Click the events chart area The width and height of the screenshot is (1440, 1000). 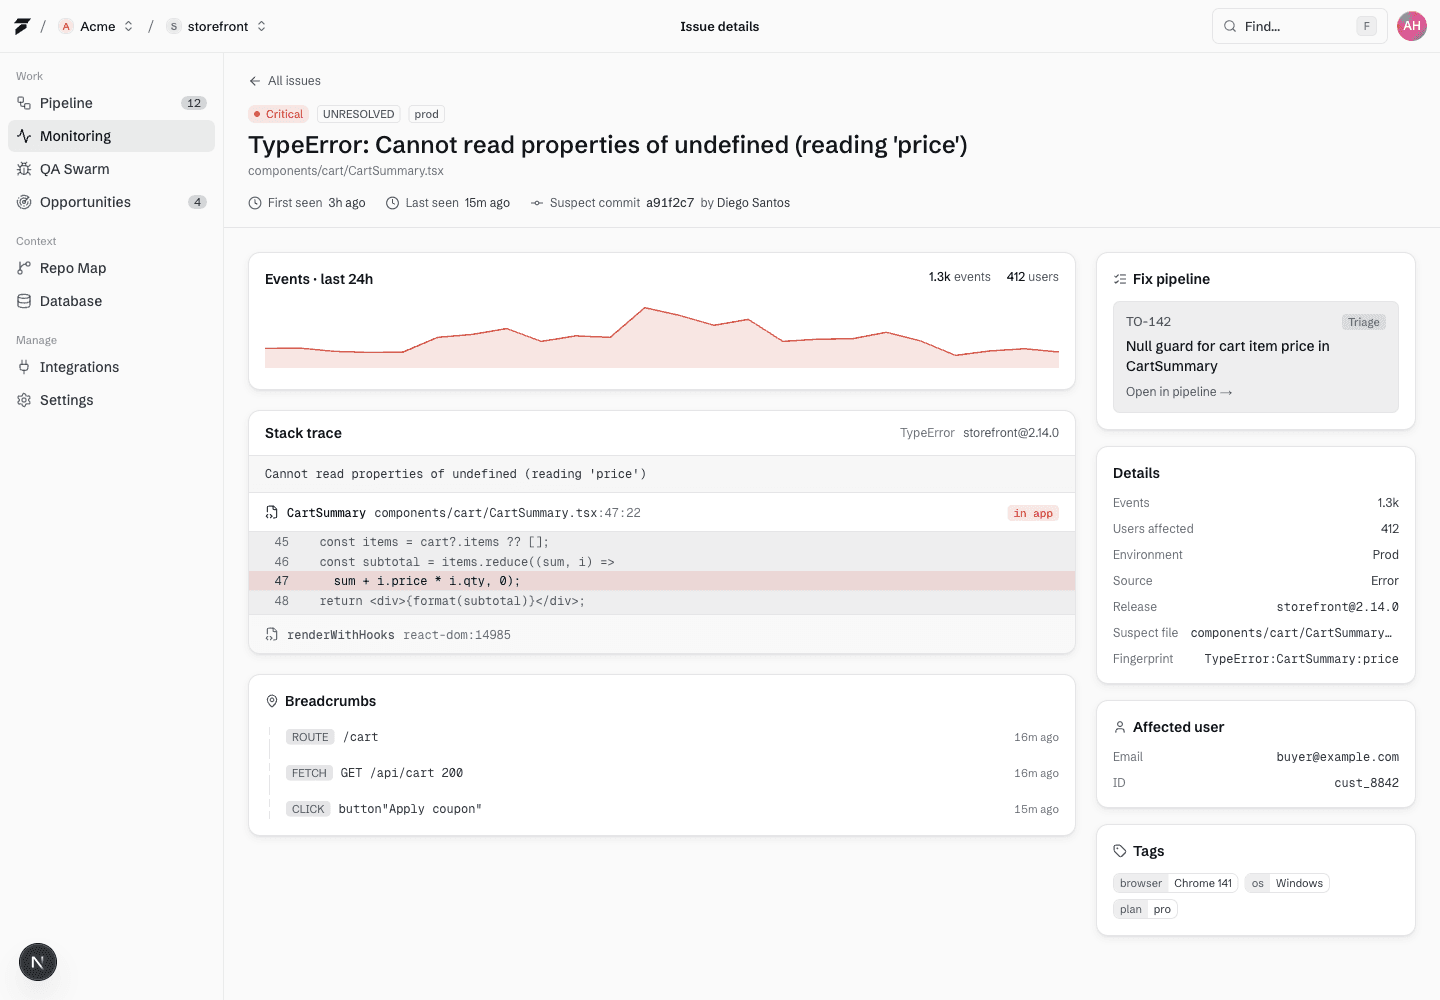[x=662, y=336]
